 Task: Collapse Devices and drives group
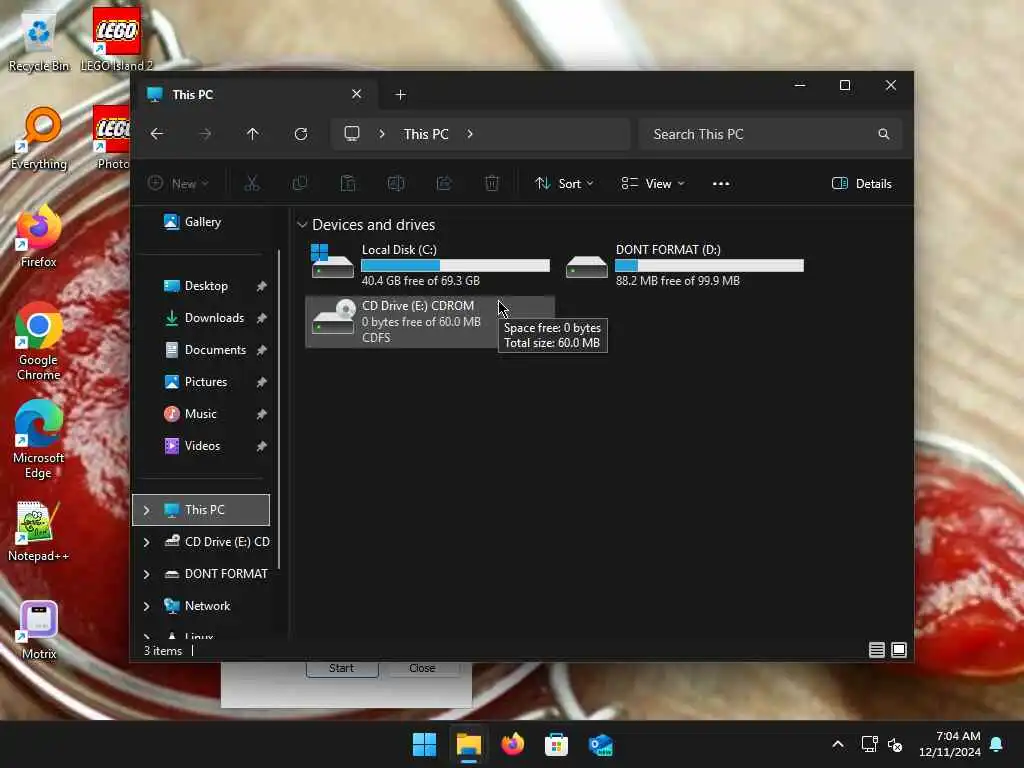pyautogui.click(x=302, y=225)
